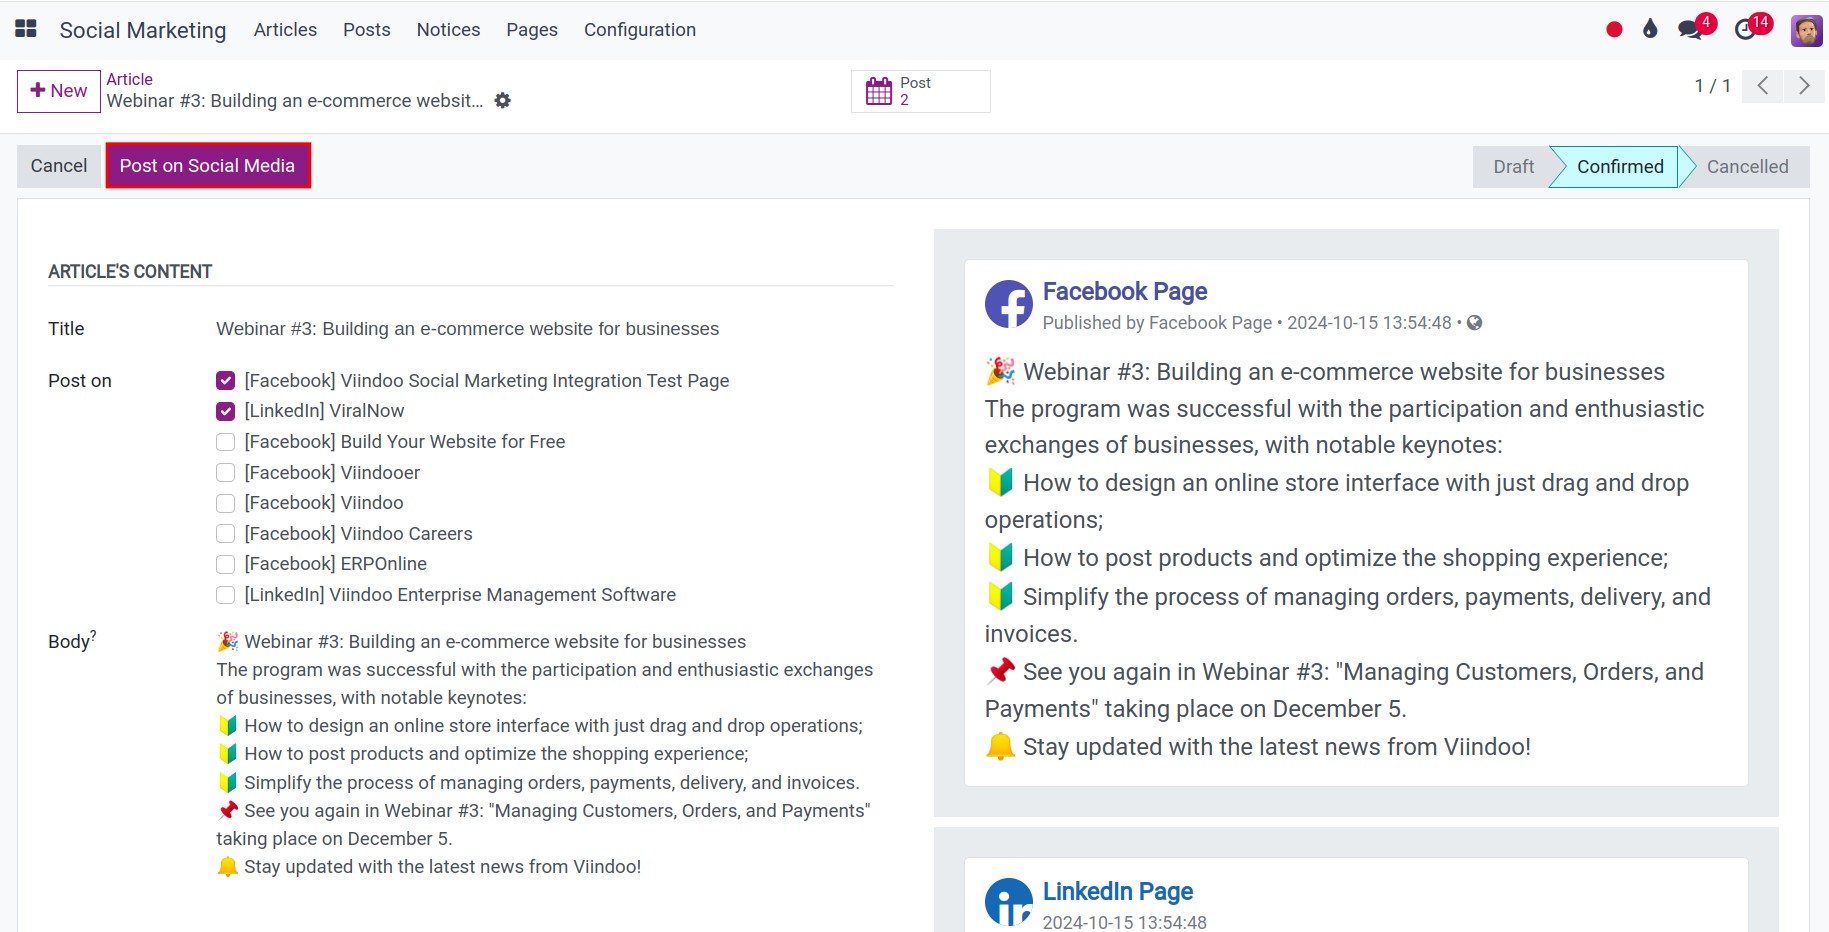Open the Configuration menu

pyautogui.click(x=640, y=30)
